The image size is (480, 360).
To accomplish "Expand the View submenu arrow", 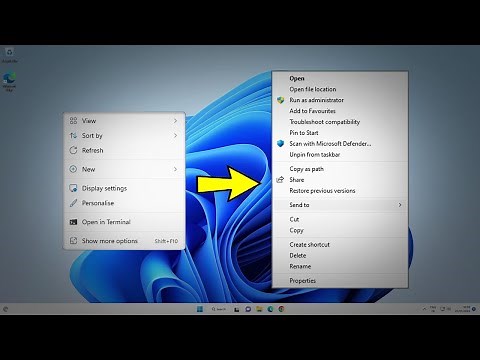I will pos(175,121).
